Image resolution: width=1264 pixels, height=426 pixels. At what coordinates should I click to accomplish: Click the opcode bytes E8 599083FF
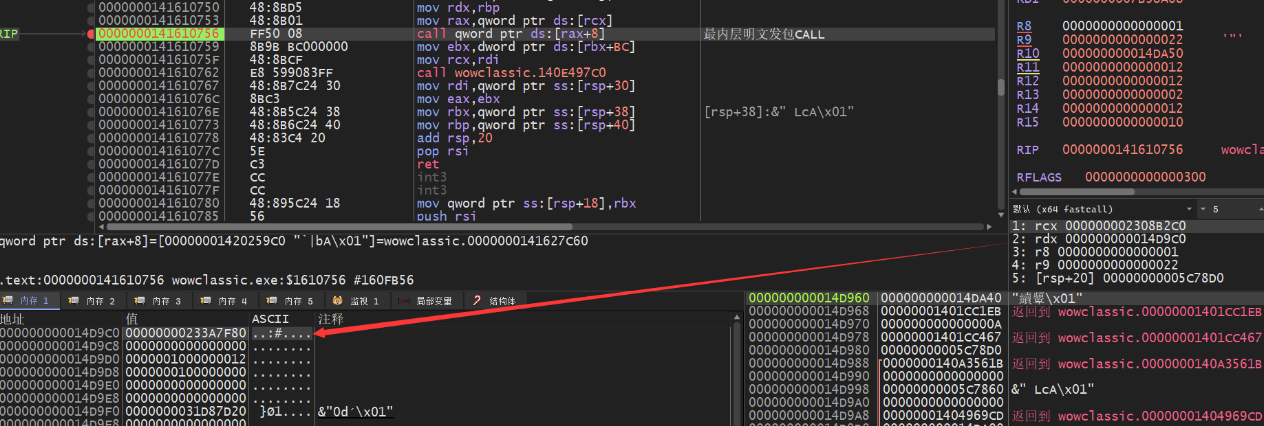click(291, 72)
